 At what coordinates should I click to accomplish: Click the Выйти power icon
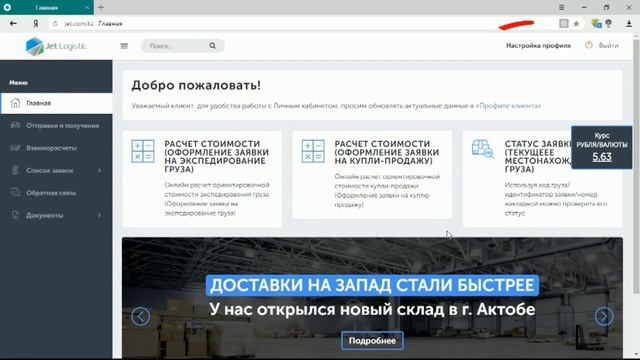click(x=589, y=45)
